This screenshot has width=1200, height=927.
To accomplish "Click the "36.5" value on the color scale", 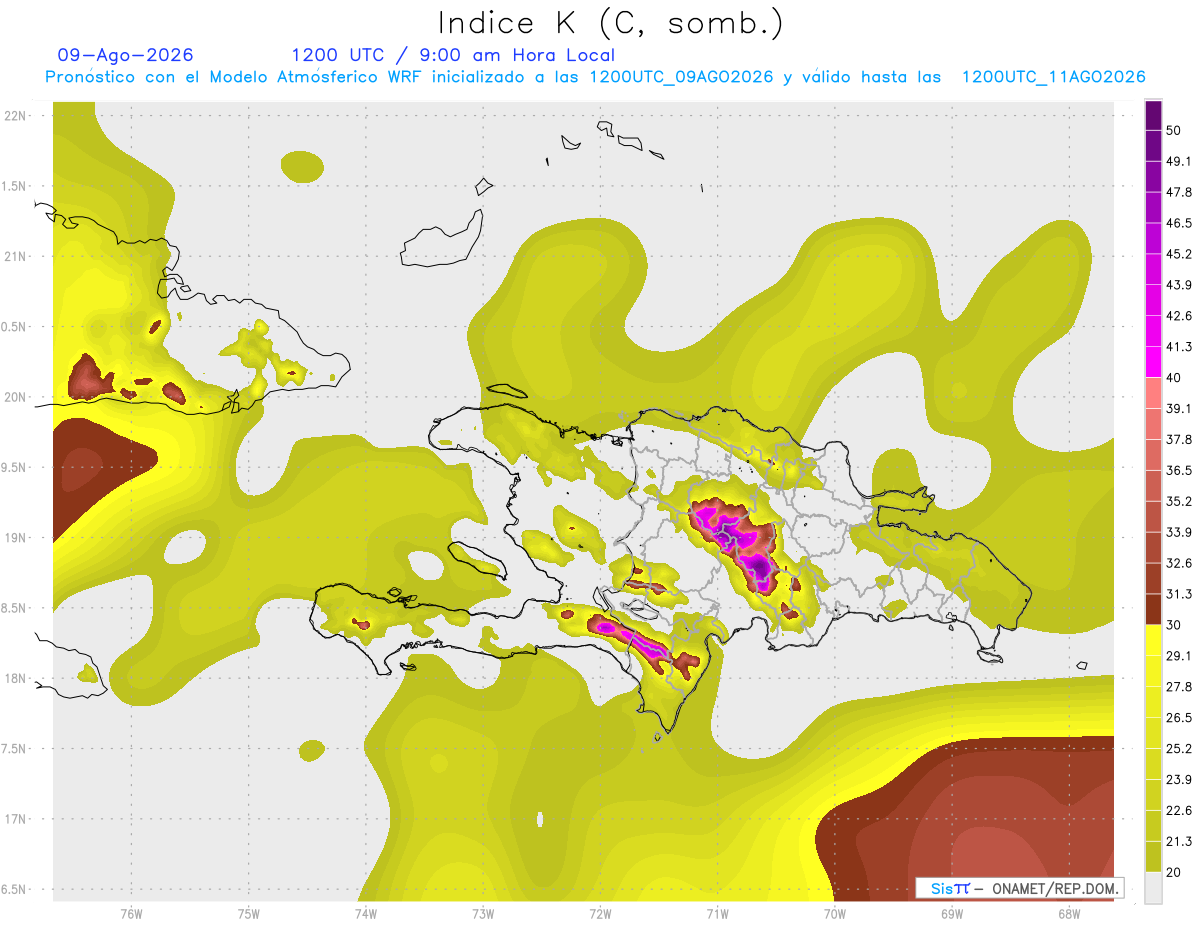I will coord(1179,470).
